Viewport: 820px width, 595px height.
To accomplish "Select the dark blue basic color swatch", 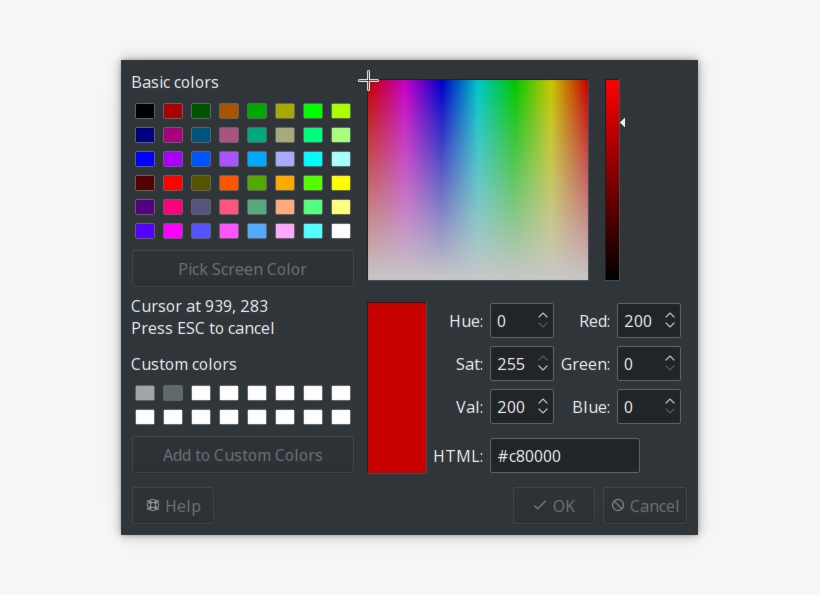I will coord(143,134).
